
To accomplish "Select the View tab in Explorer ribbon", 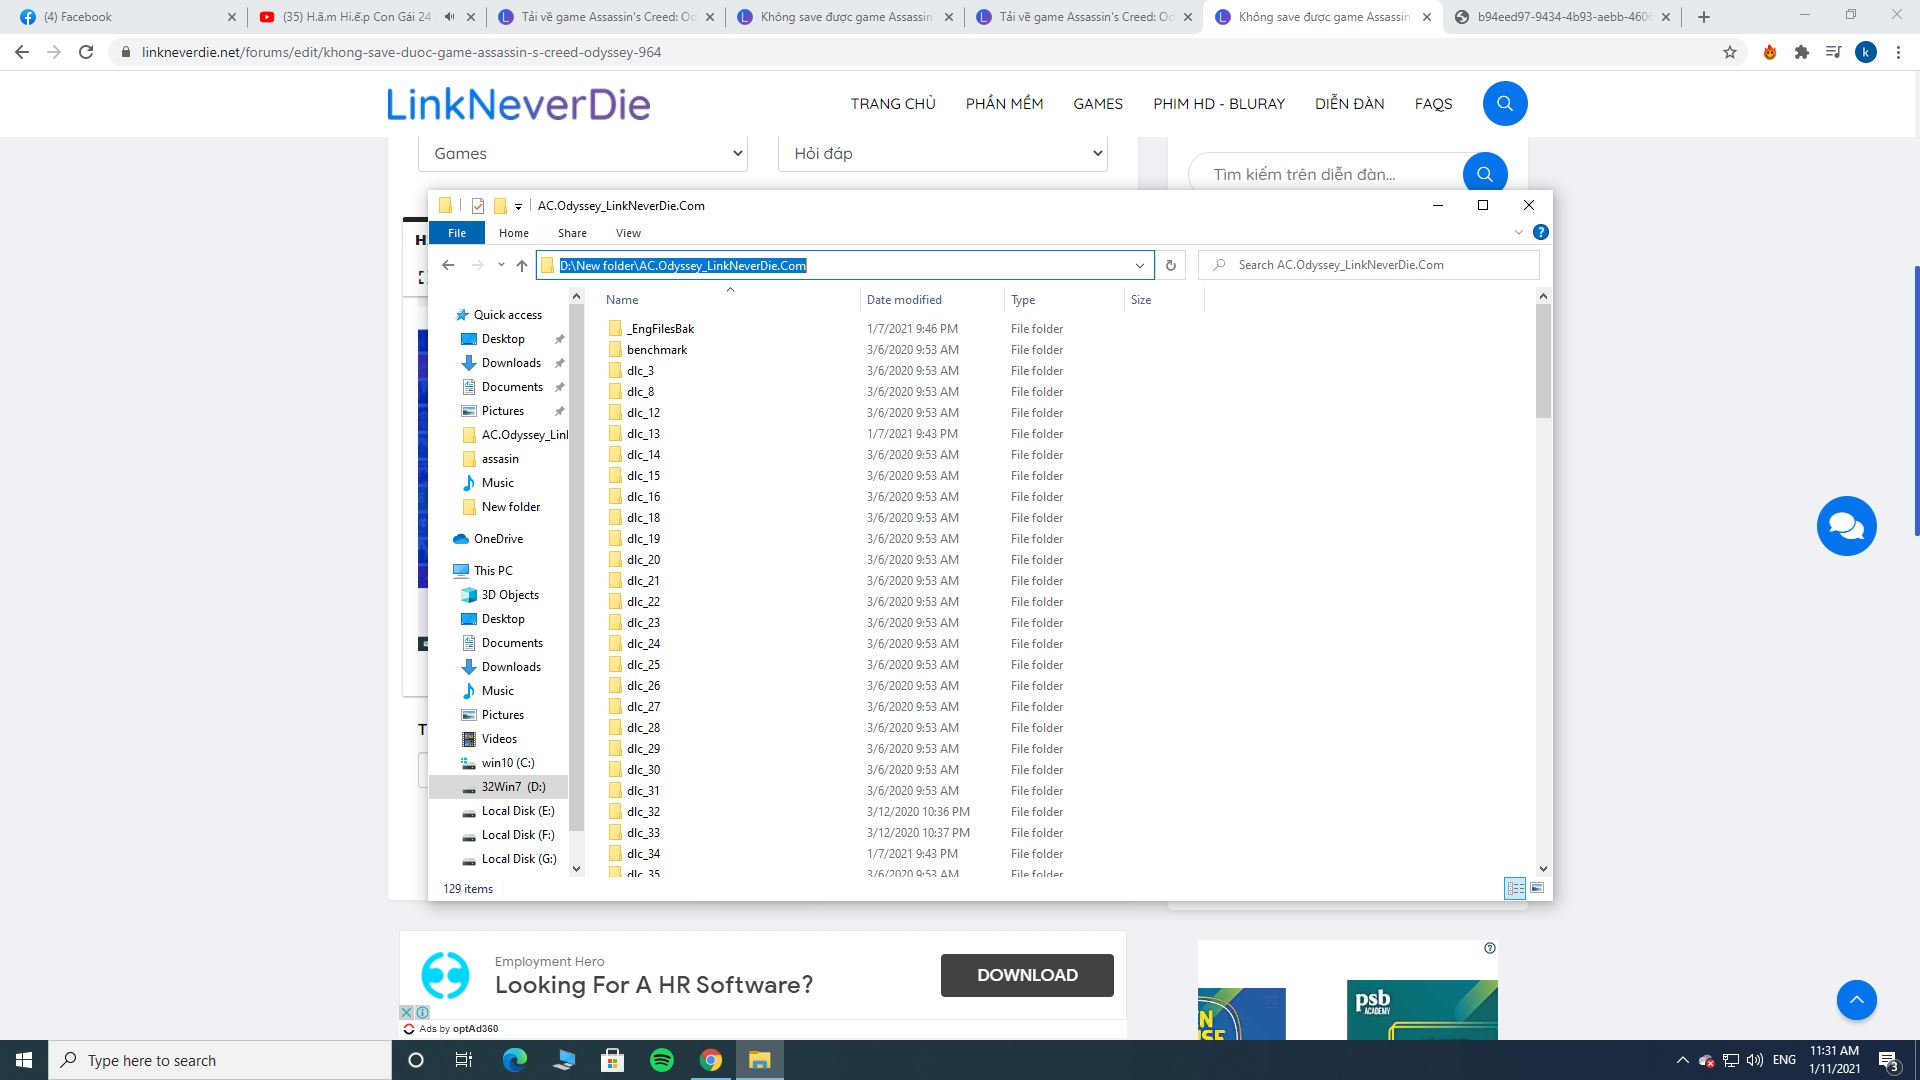I will pos(628,232).
